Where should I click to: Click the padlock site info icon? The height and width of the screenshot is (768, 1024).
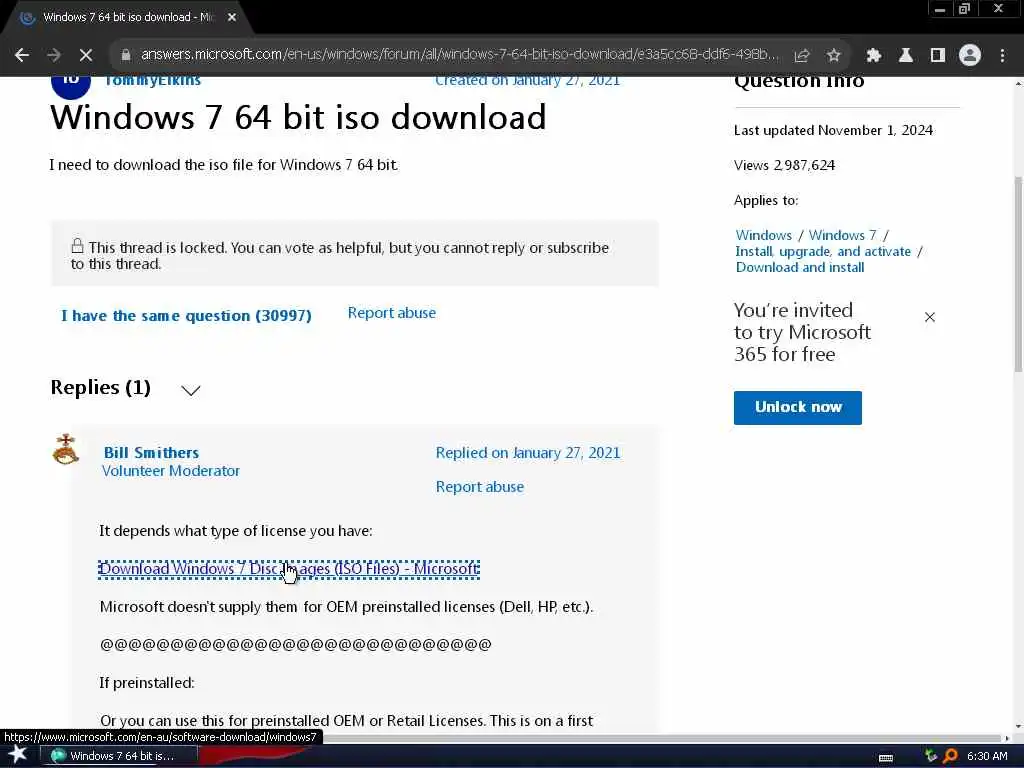126,56
